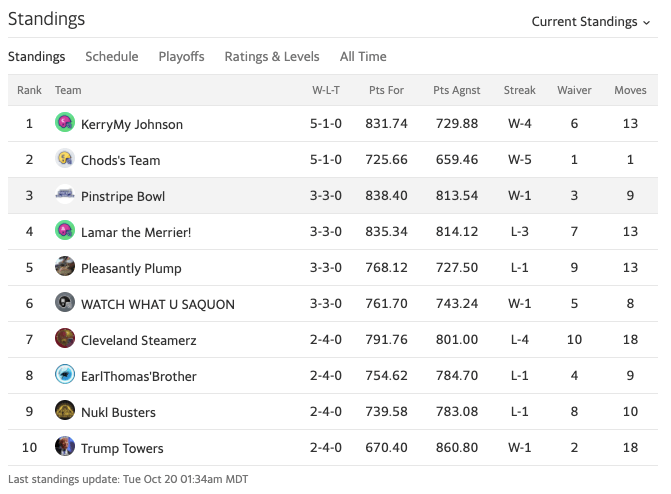Open the Playoffs tab
Image resolution: width=671 pixels, height=494 pixels.
[x=181, y=57]
